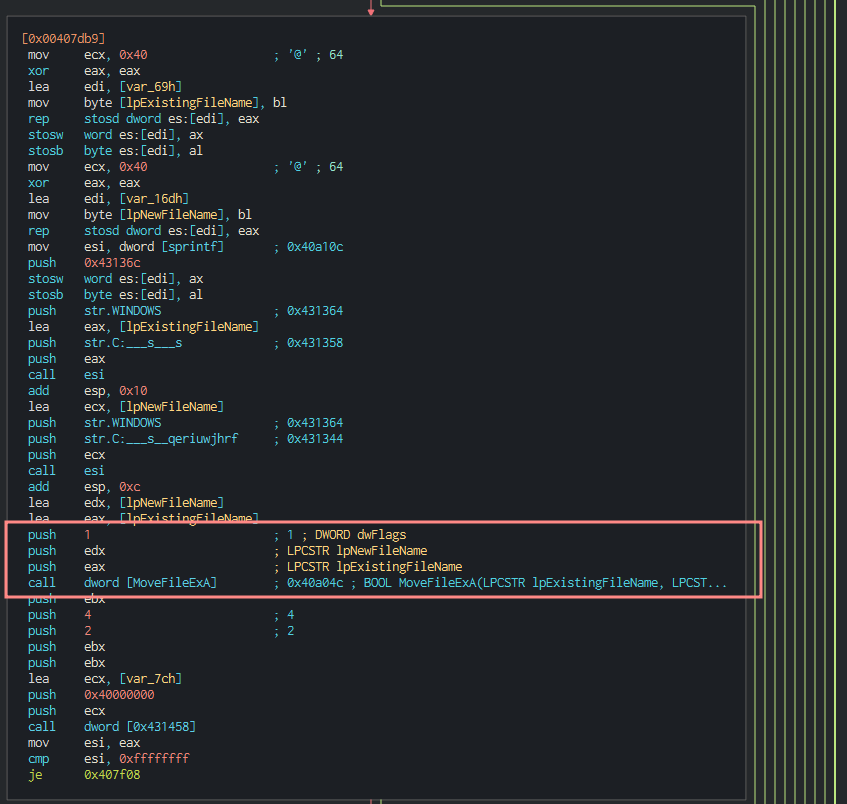Open the str.C:___s__qeriuwjhrf string reference

160,438
